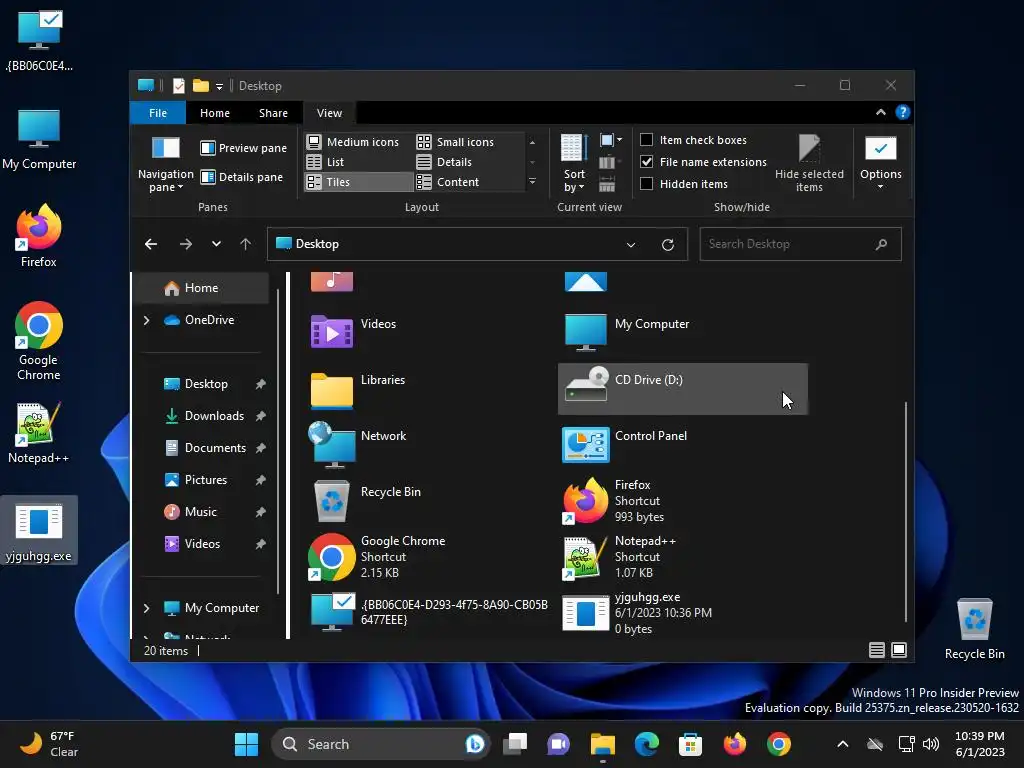Select the View ribbon tab
Viewport: 1024px width, 768px height.
click(329, 113)
